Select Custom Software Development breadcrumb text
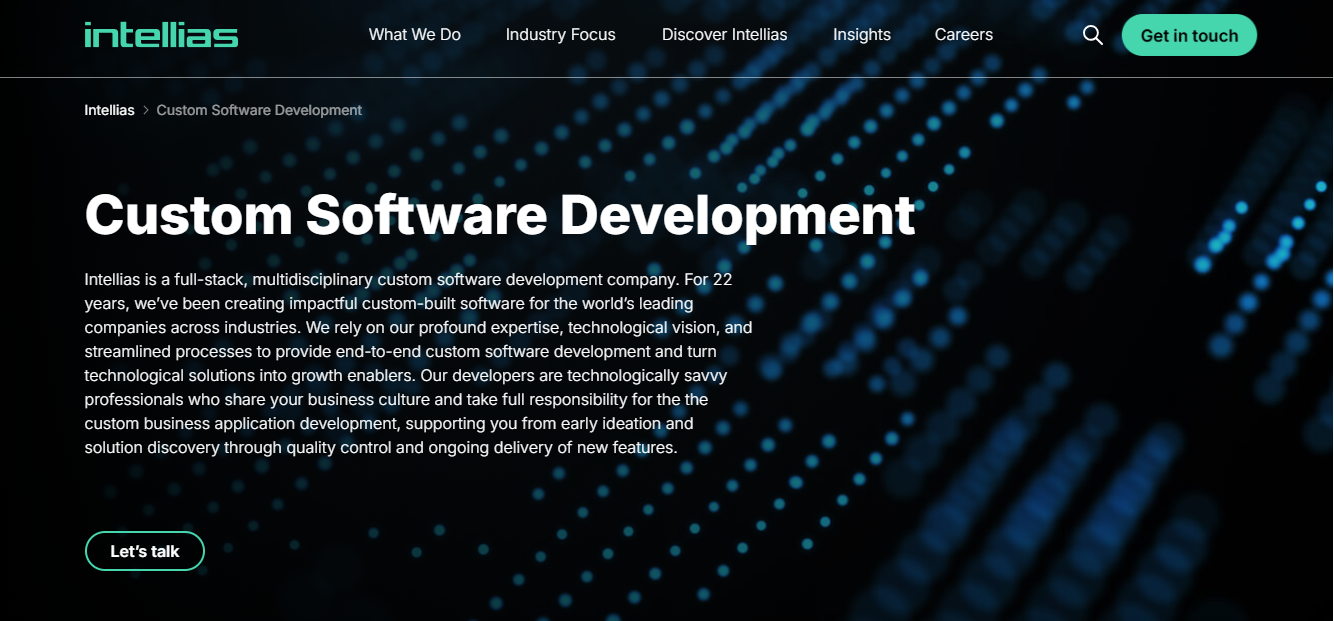Viewport: 1334px width, 621px height. click(x=259, y=110)
